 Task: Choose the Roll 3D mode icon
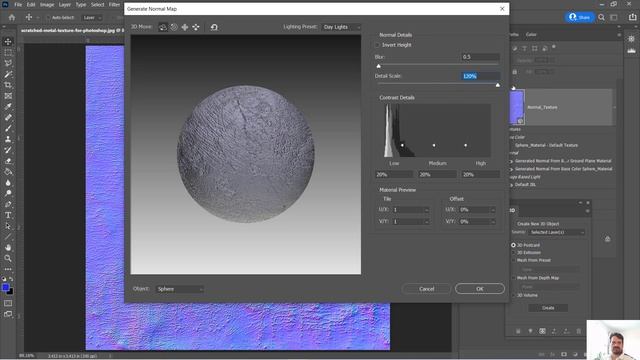174,27
